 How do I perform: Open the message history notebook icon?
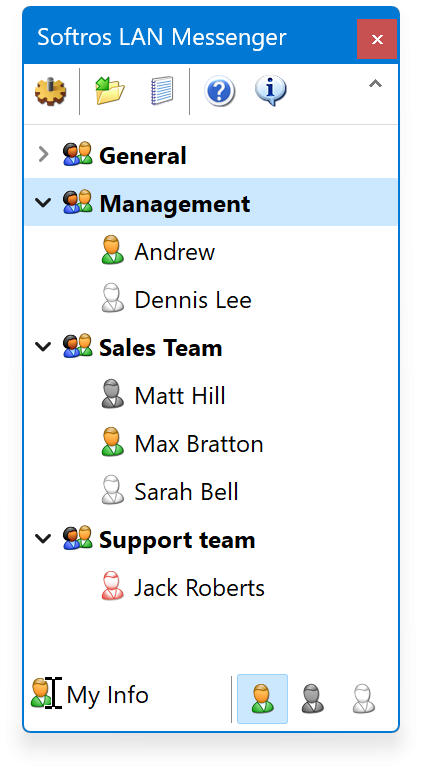pyautogui.click(x=162, y=91)
